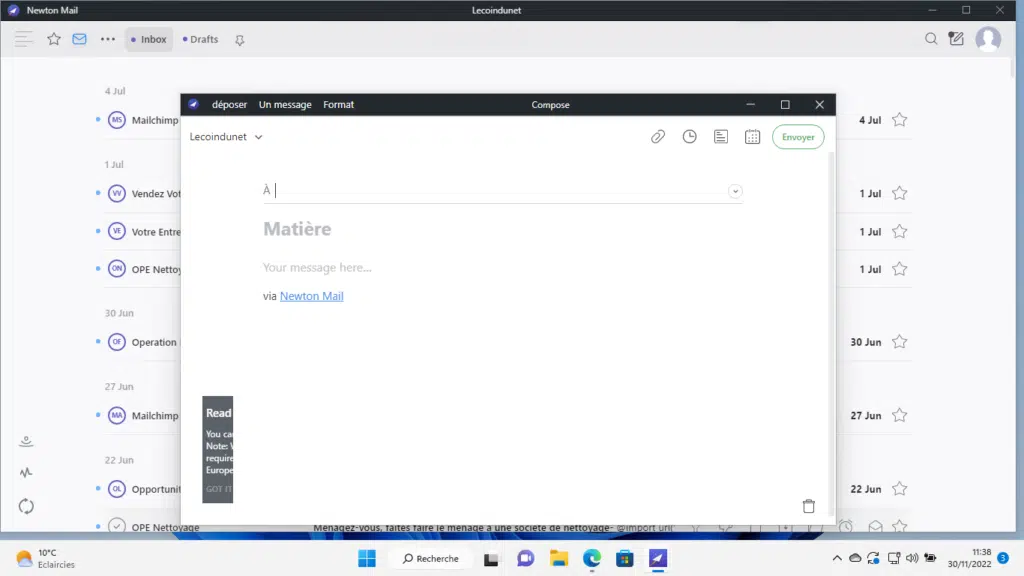Viewport: 1024px width, 576px height.
Task: Switch to the Drafts tab
Action: click(x=200, y=39)
